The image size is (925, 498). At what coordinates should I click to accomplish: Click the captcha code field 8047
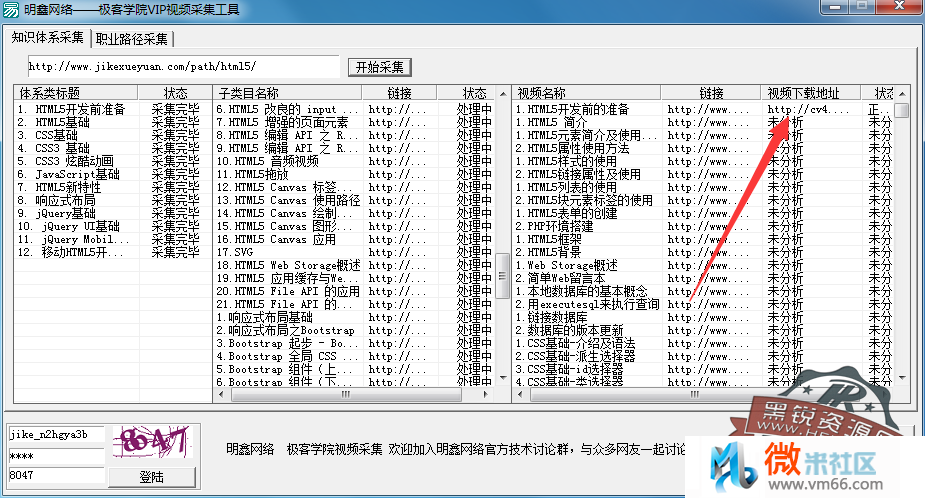click(56, 476)
